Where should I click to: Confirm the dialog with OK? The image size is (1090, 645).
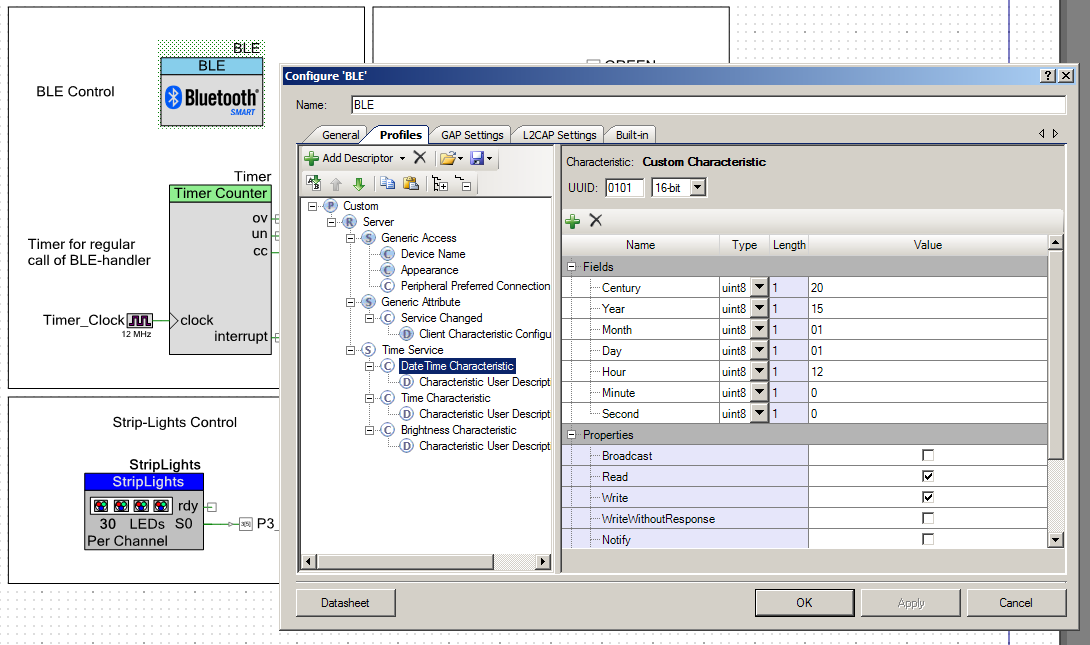coord(804,603)
